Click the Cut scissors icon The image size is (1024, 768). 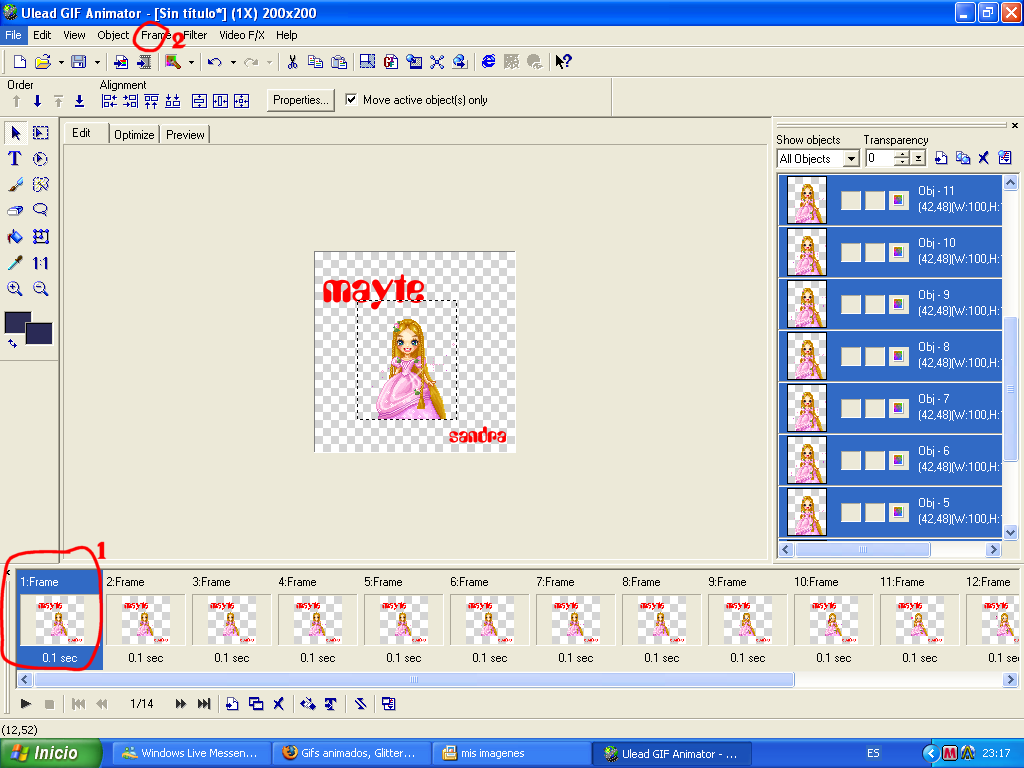pos(292,62)
